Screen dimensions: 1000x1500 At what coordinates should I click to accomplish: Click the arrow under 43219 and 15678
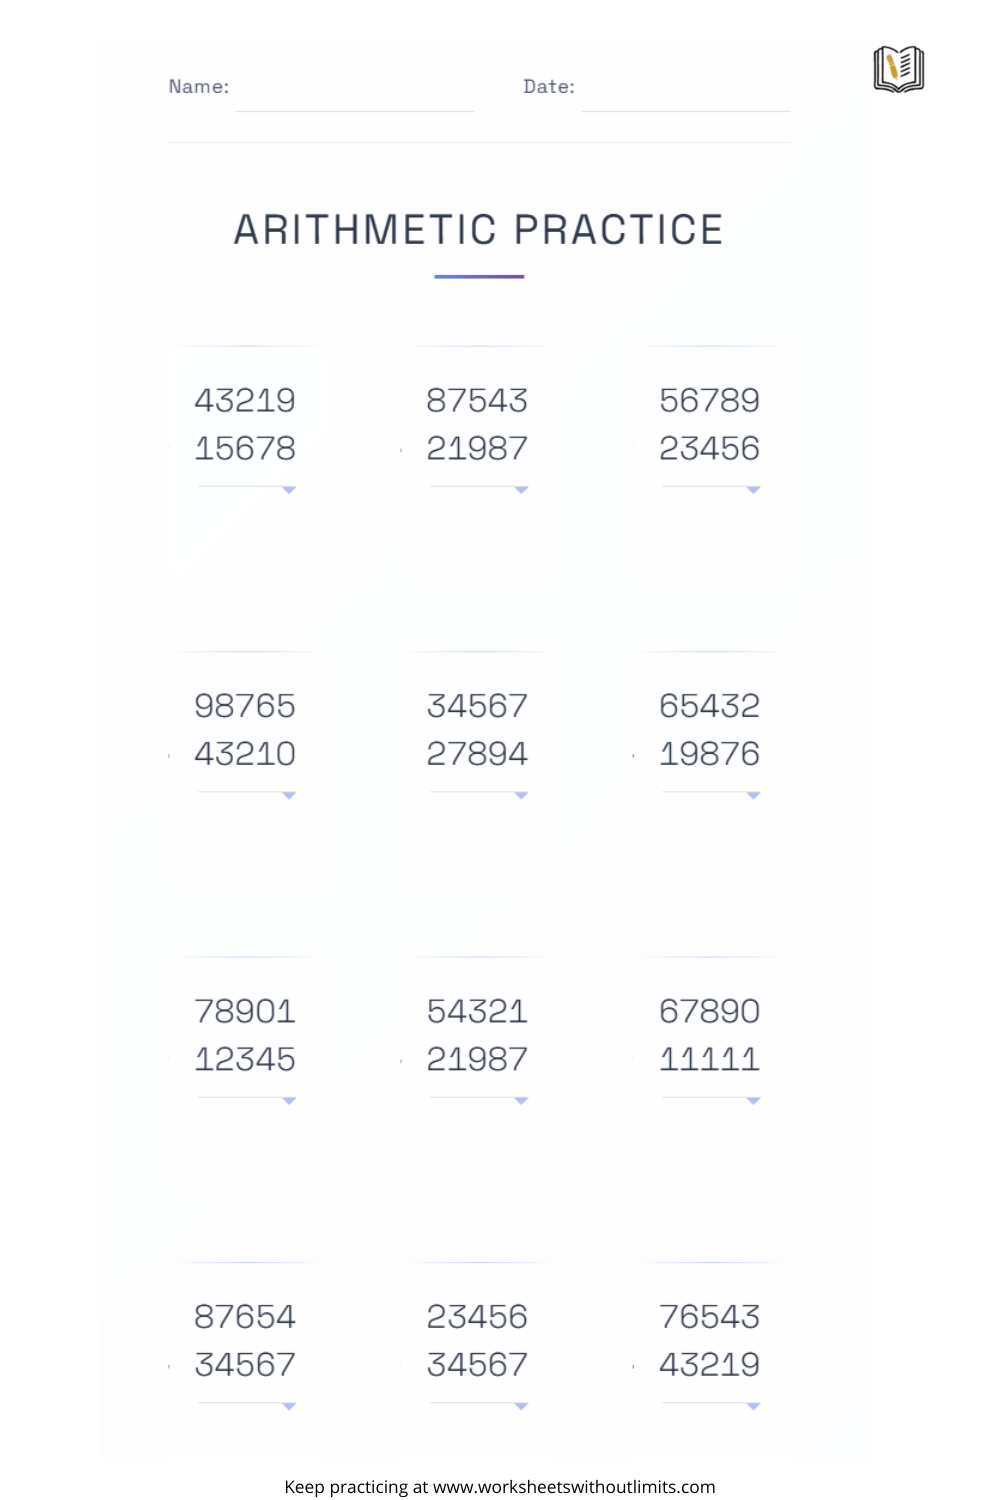click(x=289, y=490)
